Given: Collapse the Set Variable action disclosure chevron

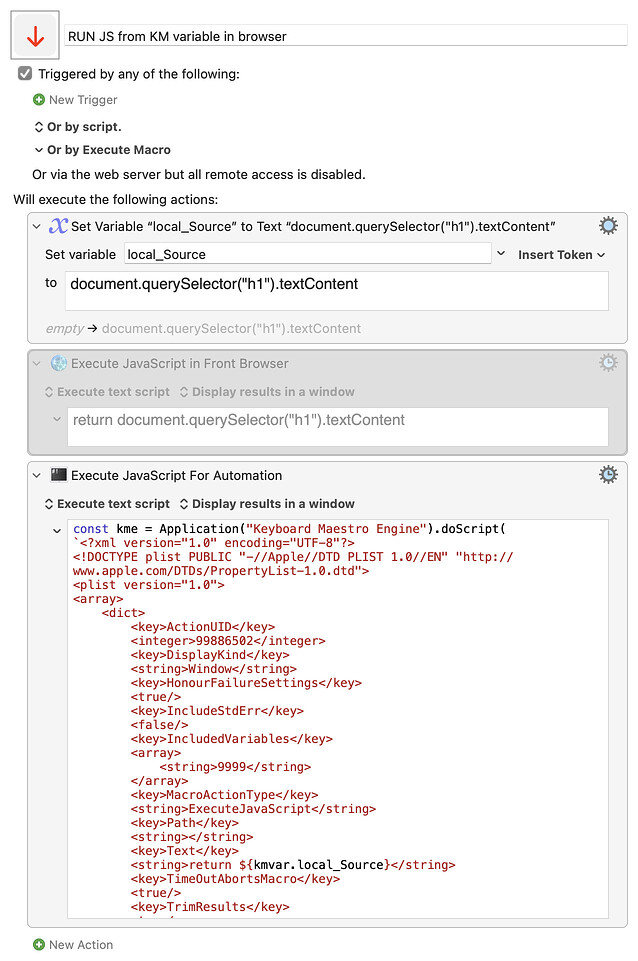Looking at the screenshot, I should click(x=37, y=227).
